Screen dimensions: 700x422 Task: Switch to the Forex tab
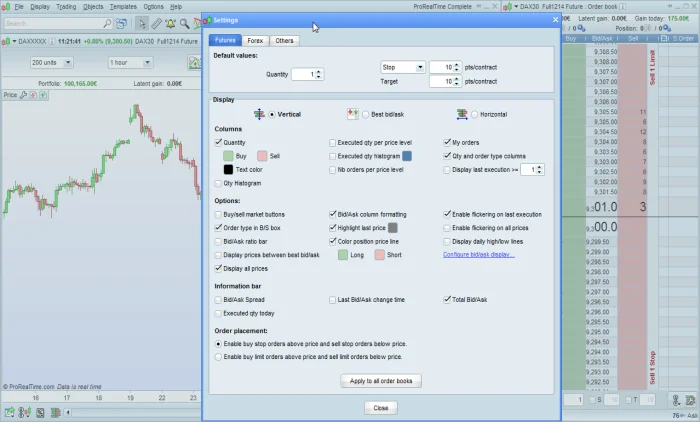(x=255, y=40)
